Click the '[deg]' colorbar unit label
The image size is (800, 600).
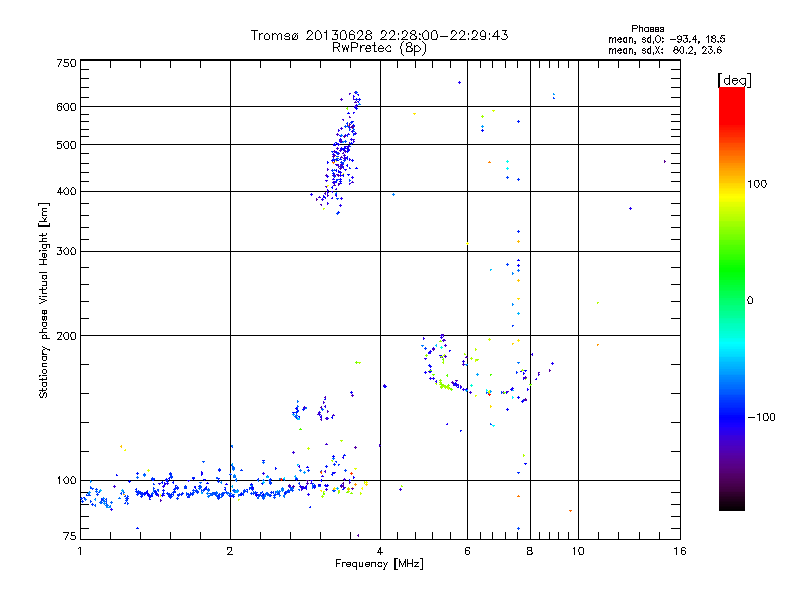(734, 80)
